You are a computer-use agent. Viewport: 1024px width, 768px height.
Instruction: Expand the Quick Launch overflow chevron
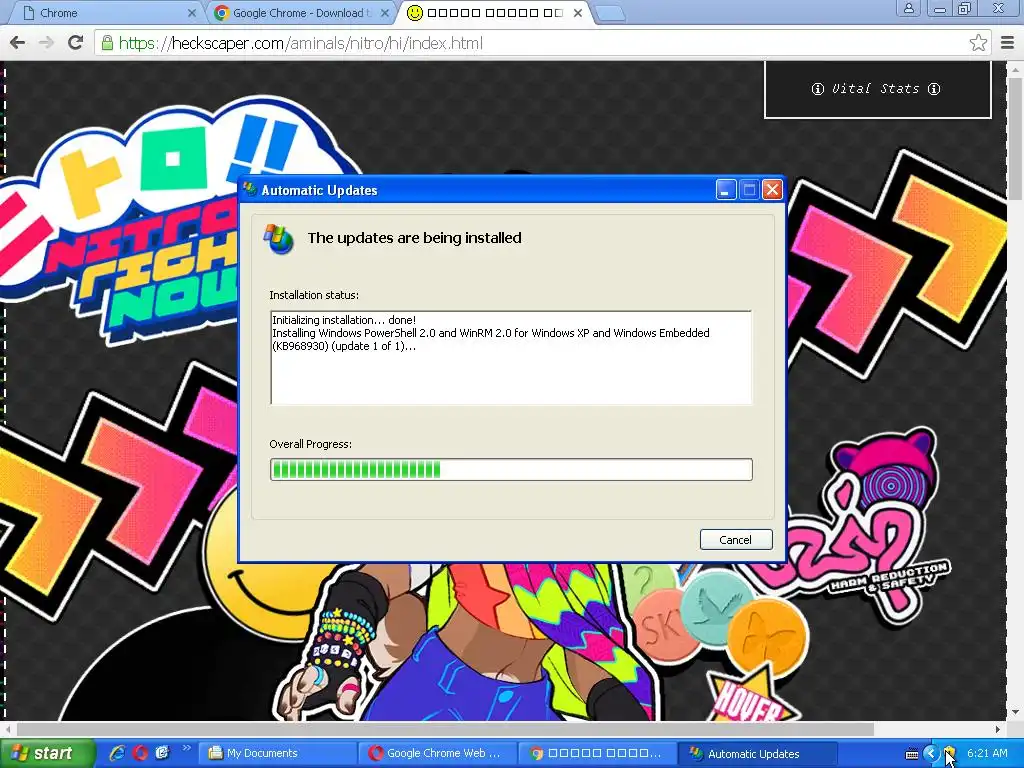point(186,748)
